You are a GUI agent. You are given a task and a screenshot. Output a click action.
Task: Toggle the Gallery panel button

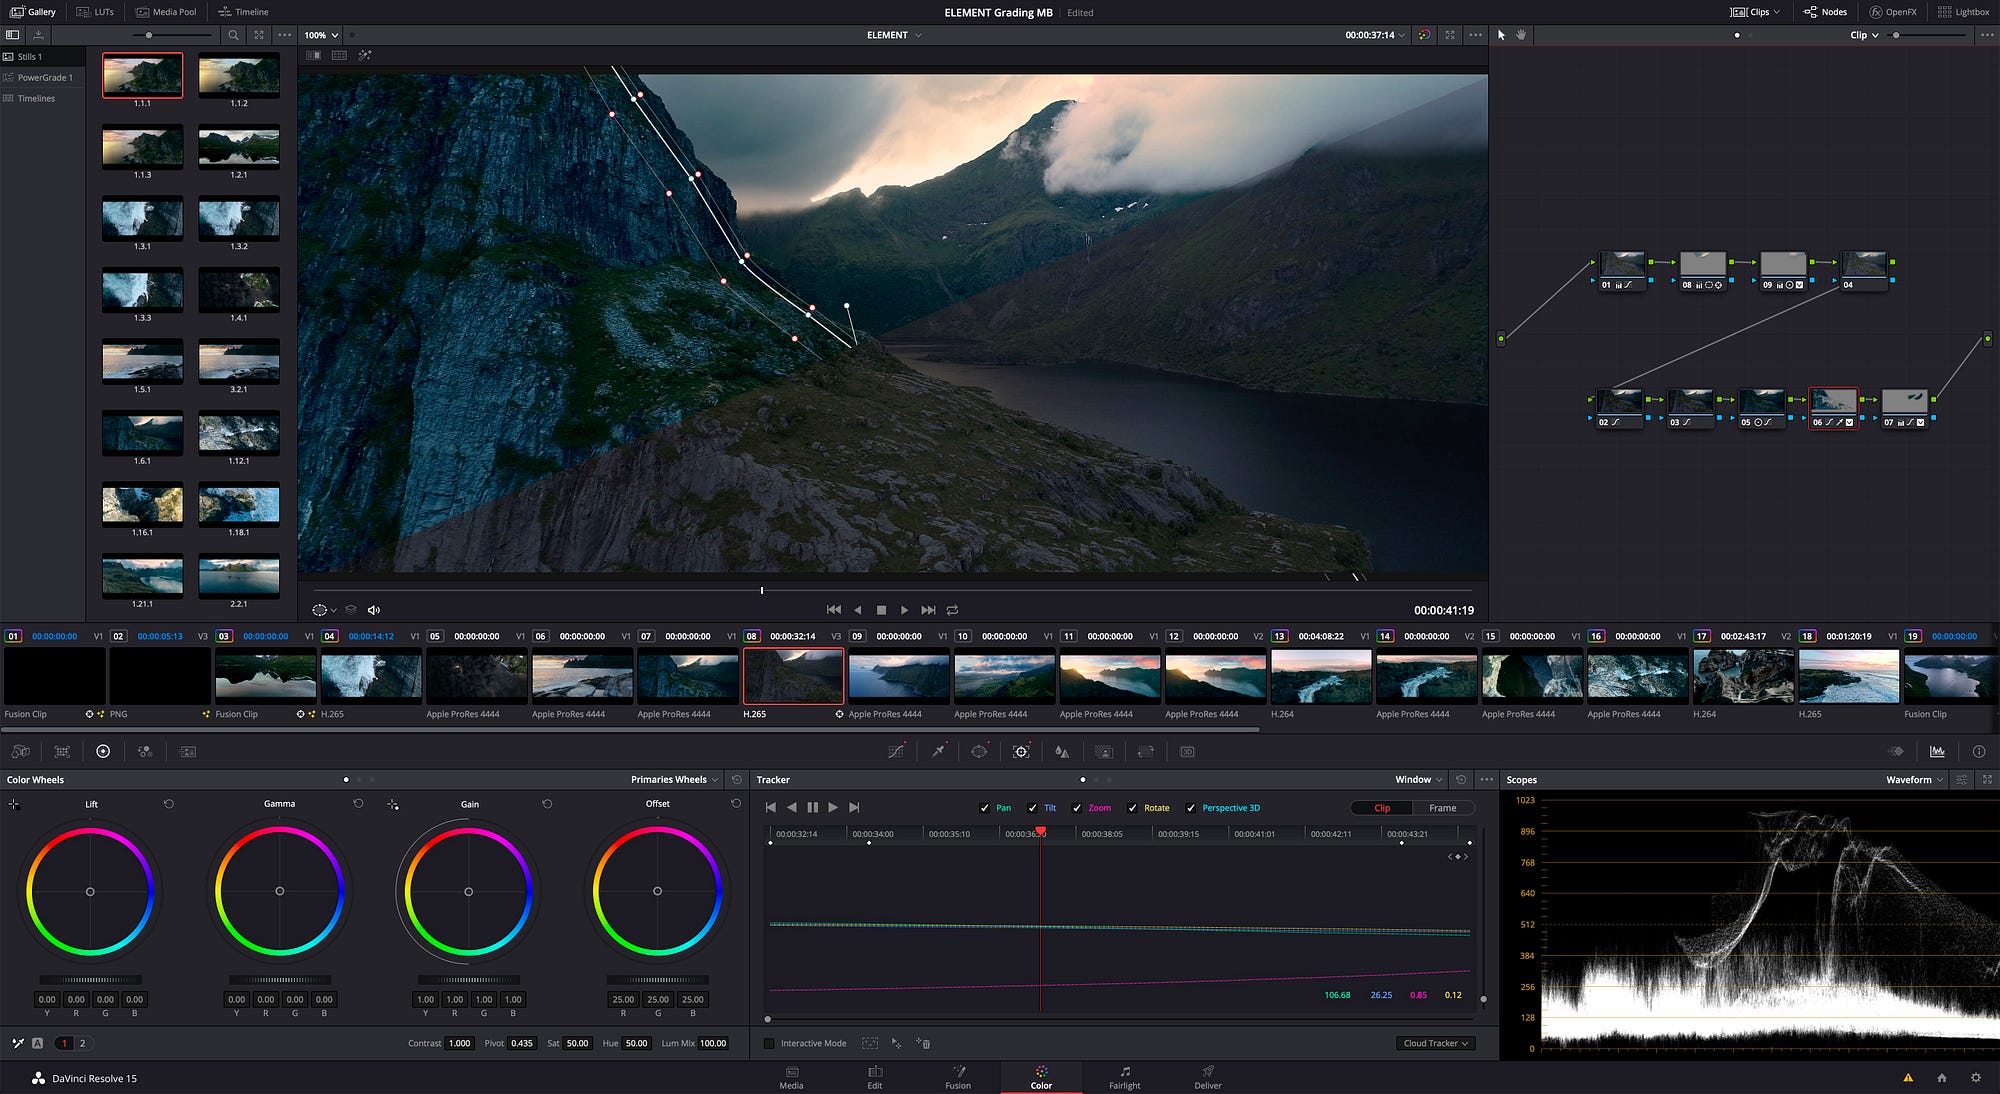click(x=33, y=12)
